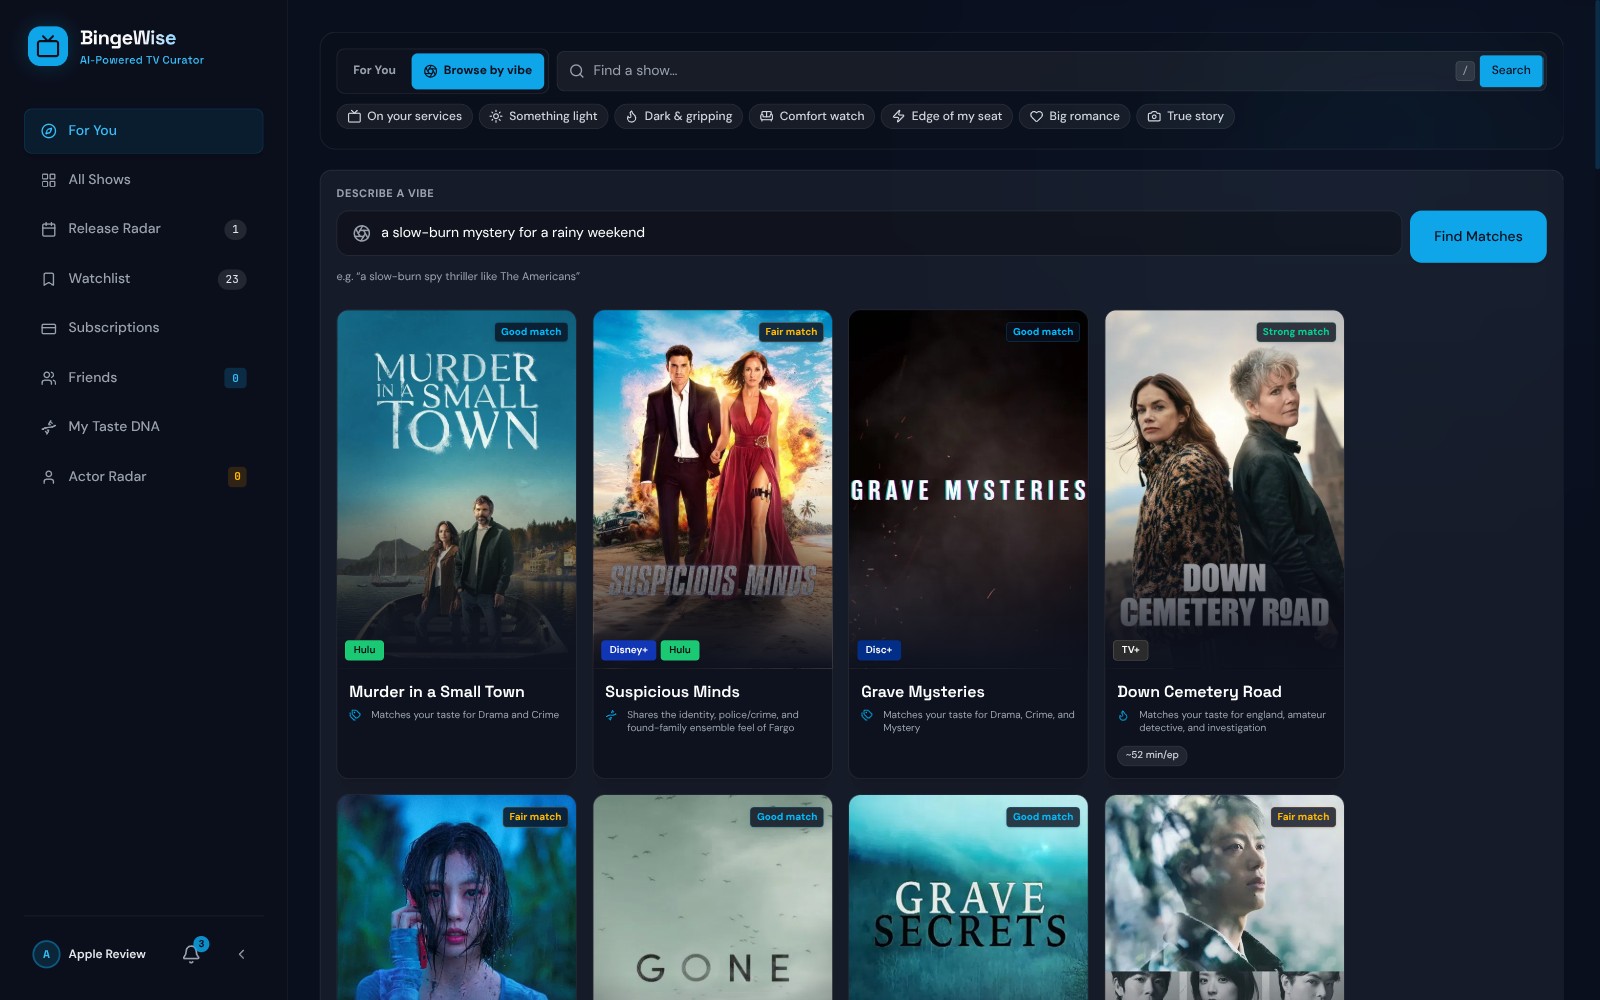This screenshot has height=1000, width=1600.
Task: Open My Taste DNA
Action: (x=144, y=427)
